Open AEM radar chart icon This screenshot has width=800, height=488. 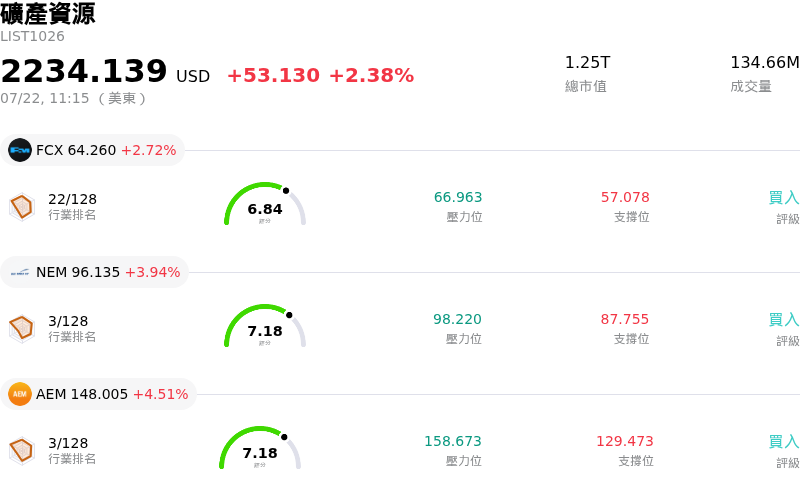tap(22, 451)
